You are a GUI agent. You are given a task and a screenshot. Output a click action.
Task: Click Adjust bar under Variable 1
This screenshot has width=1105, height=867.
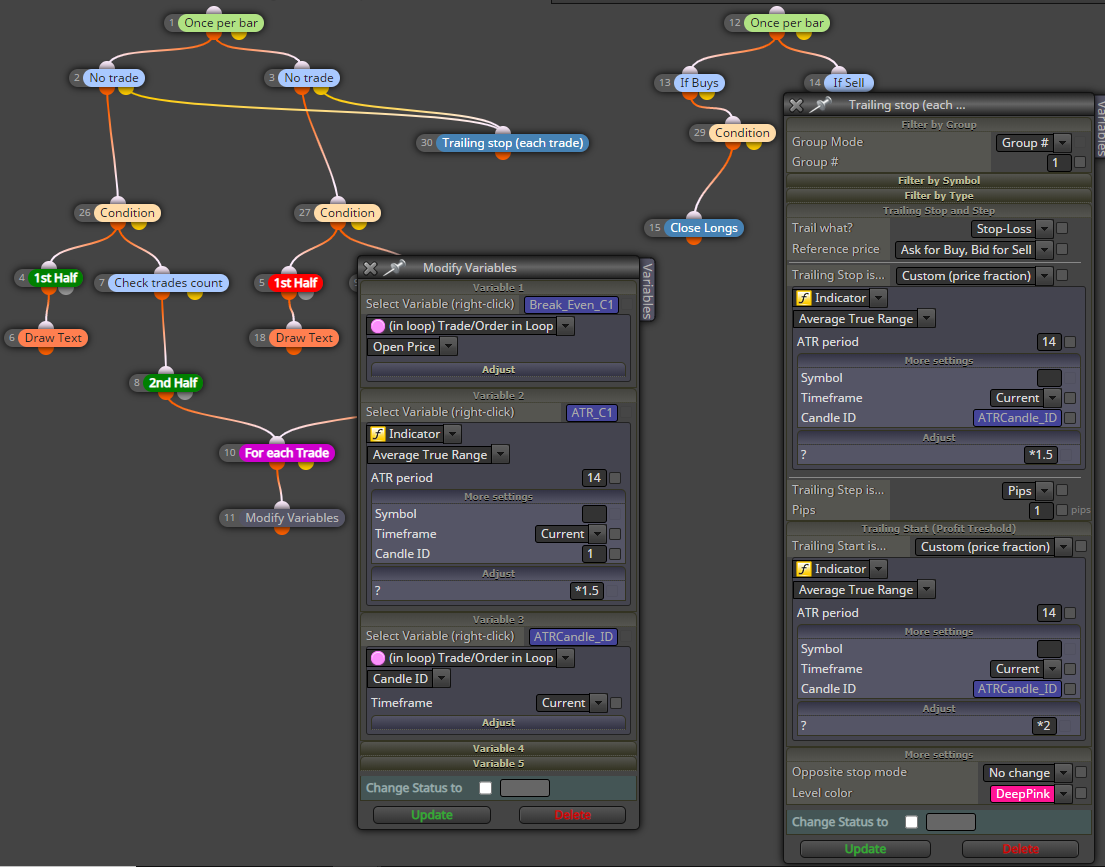(x=498, y=369)
